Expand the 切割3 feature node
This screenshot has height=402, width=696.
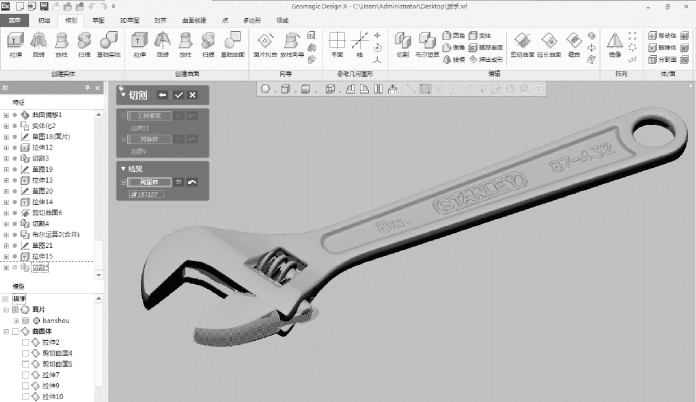pyautogui.click(x=6, y=158)
